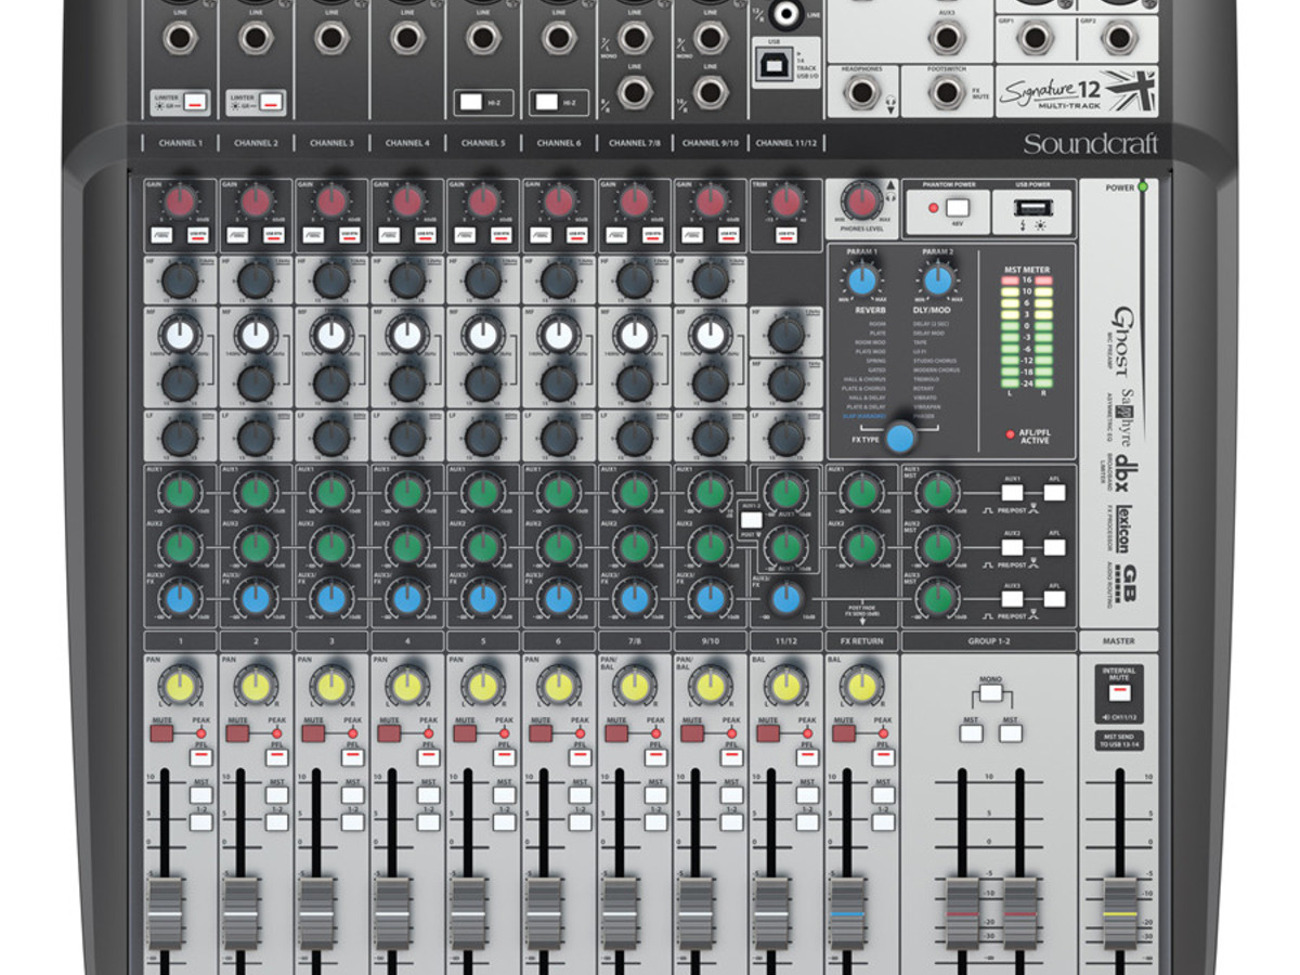Move the channel 6 fader cap
The width and height of the screenshot is (1300, 975).
click(x=544, y=912)
